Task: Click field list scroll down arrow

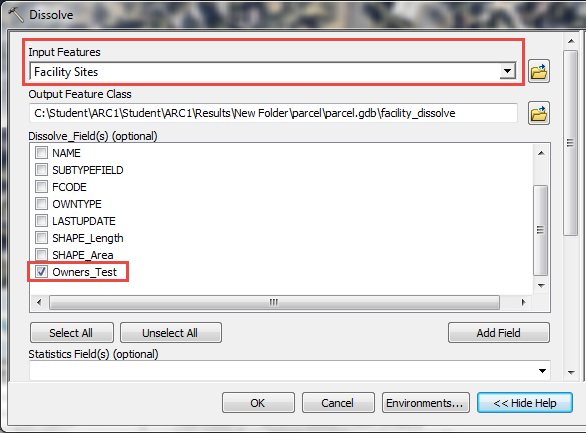Action: click(541, 286)
